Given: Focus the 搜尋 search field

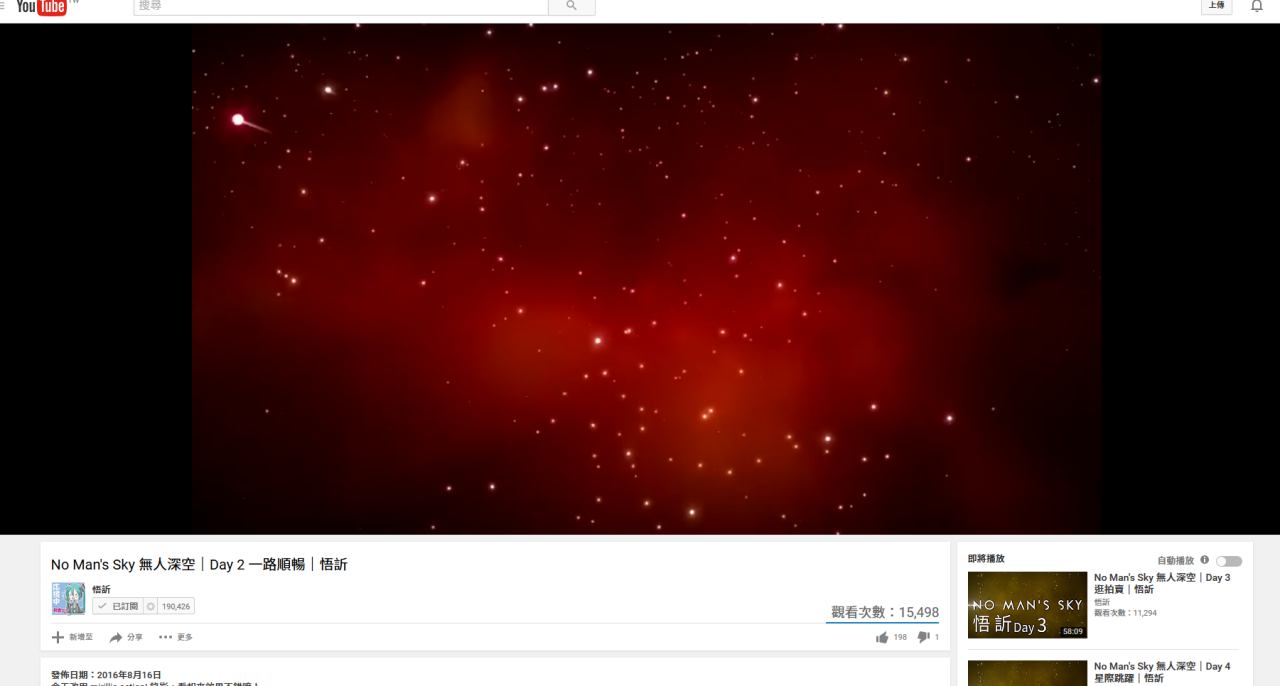Looking at the screenshot, I should (x=341, y=6).
